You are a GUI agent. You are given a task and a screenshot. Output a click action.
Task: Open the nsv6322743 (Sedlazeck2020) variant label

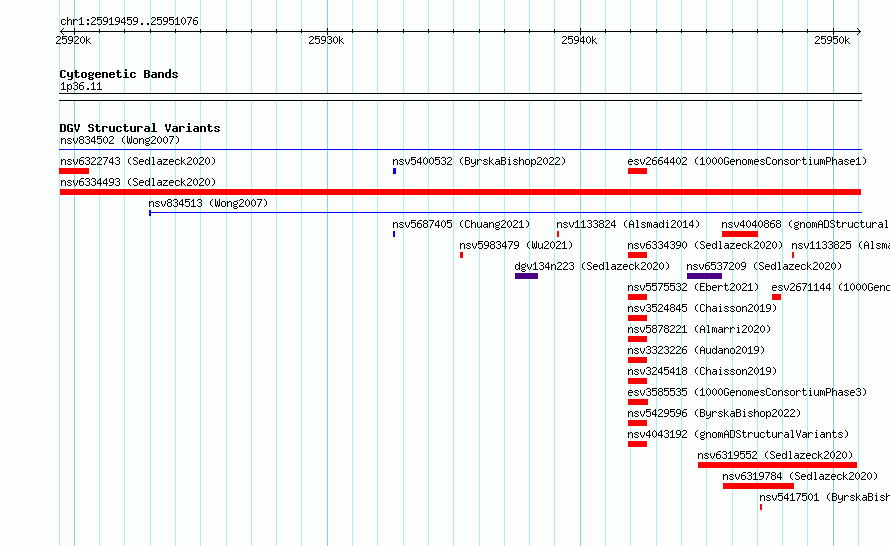(138, 161)
